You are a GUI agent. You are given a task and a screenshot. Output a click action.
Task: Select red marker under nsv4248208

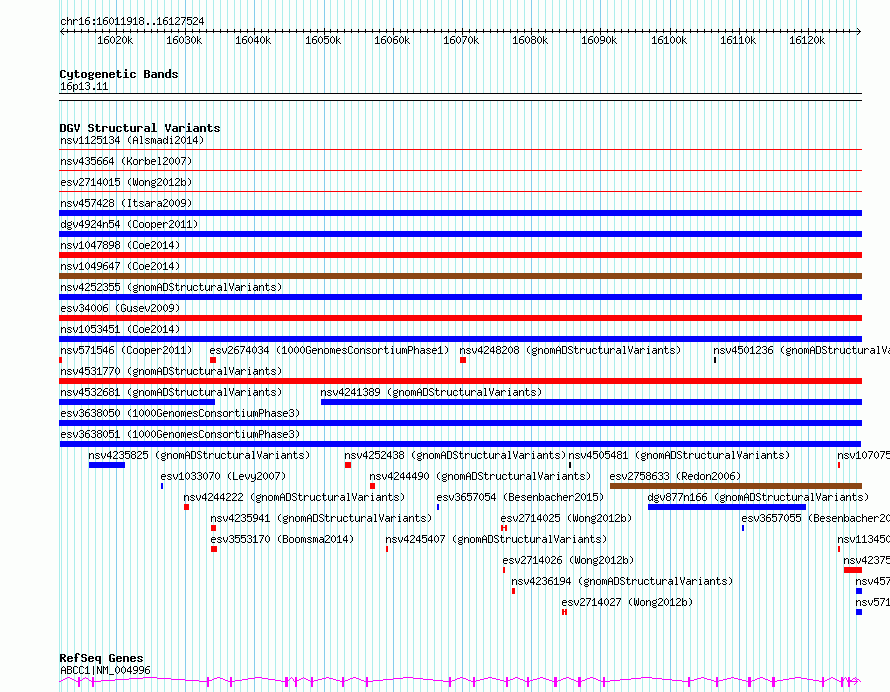point(463,360)
